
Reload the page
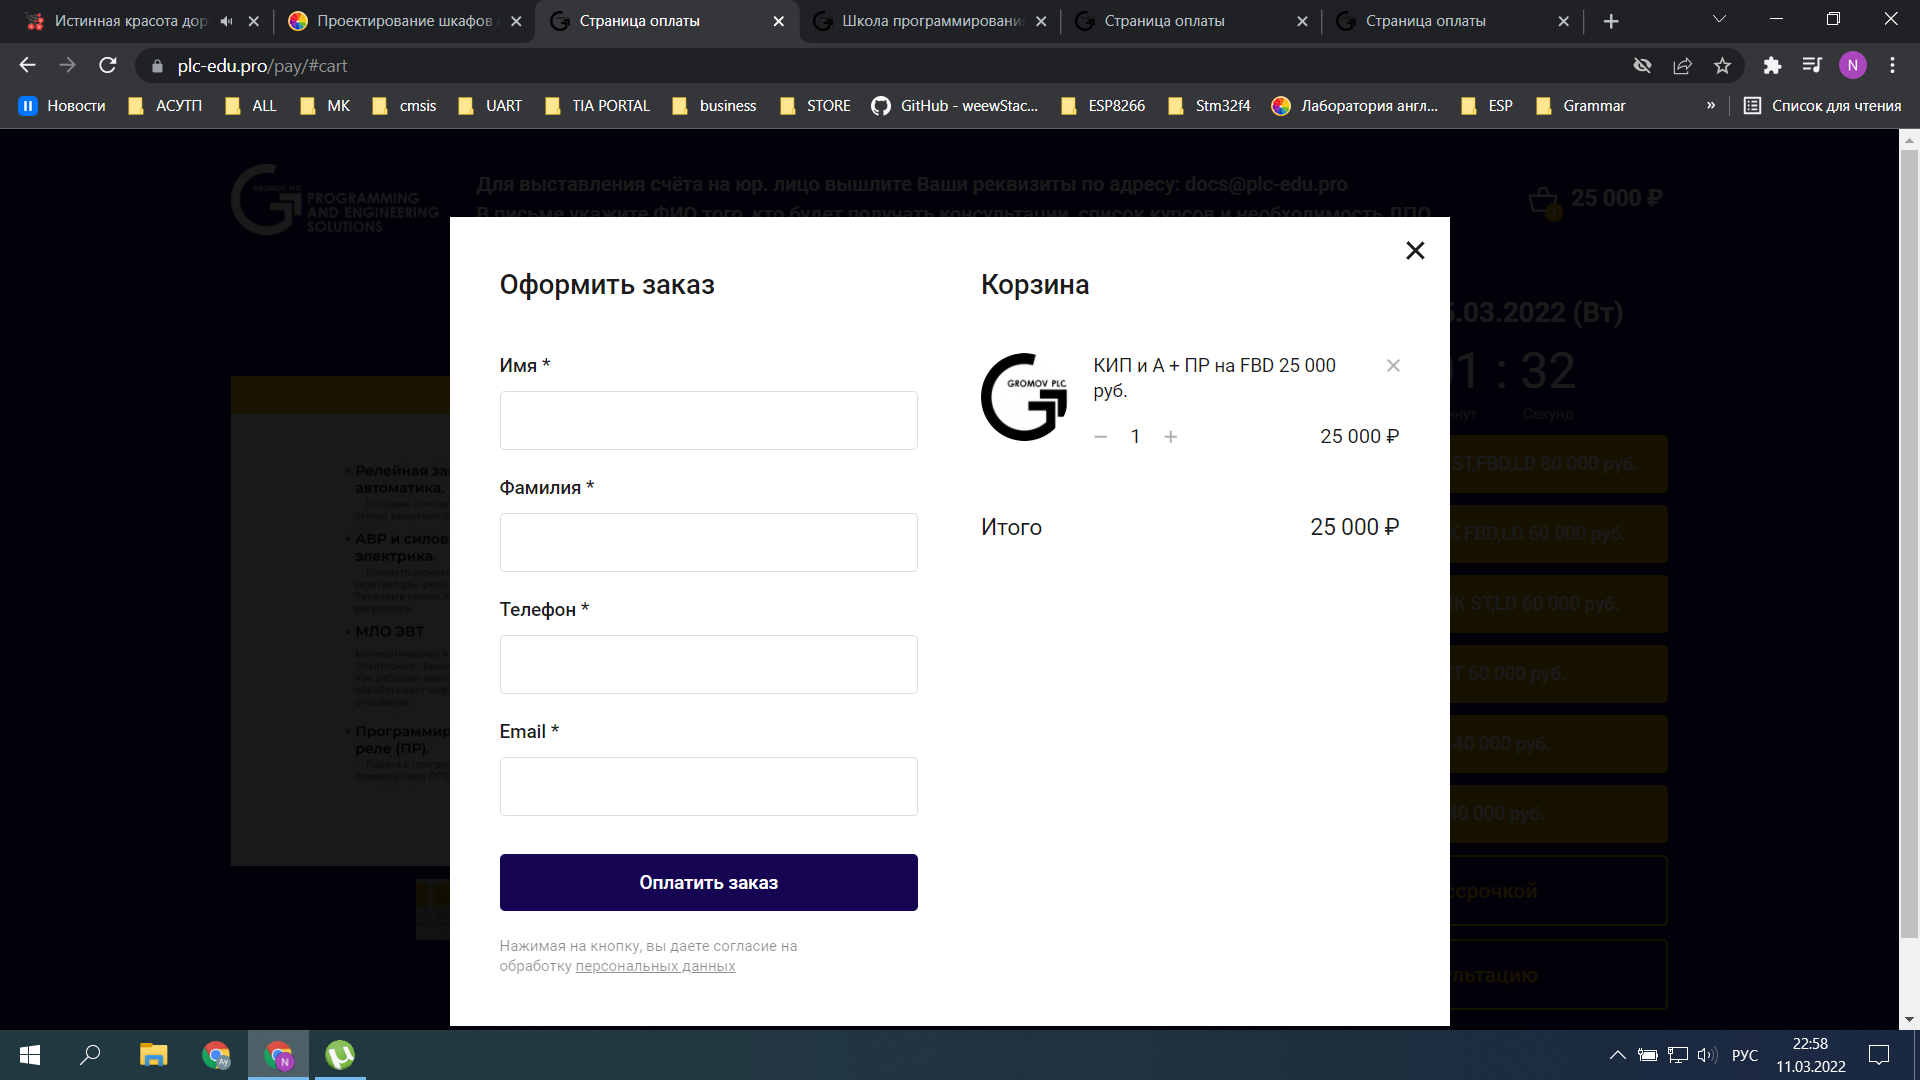click(x=108, y=66)
